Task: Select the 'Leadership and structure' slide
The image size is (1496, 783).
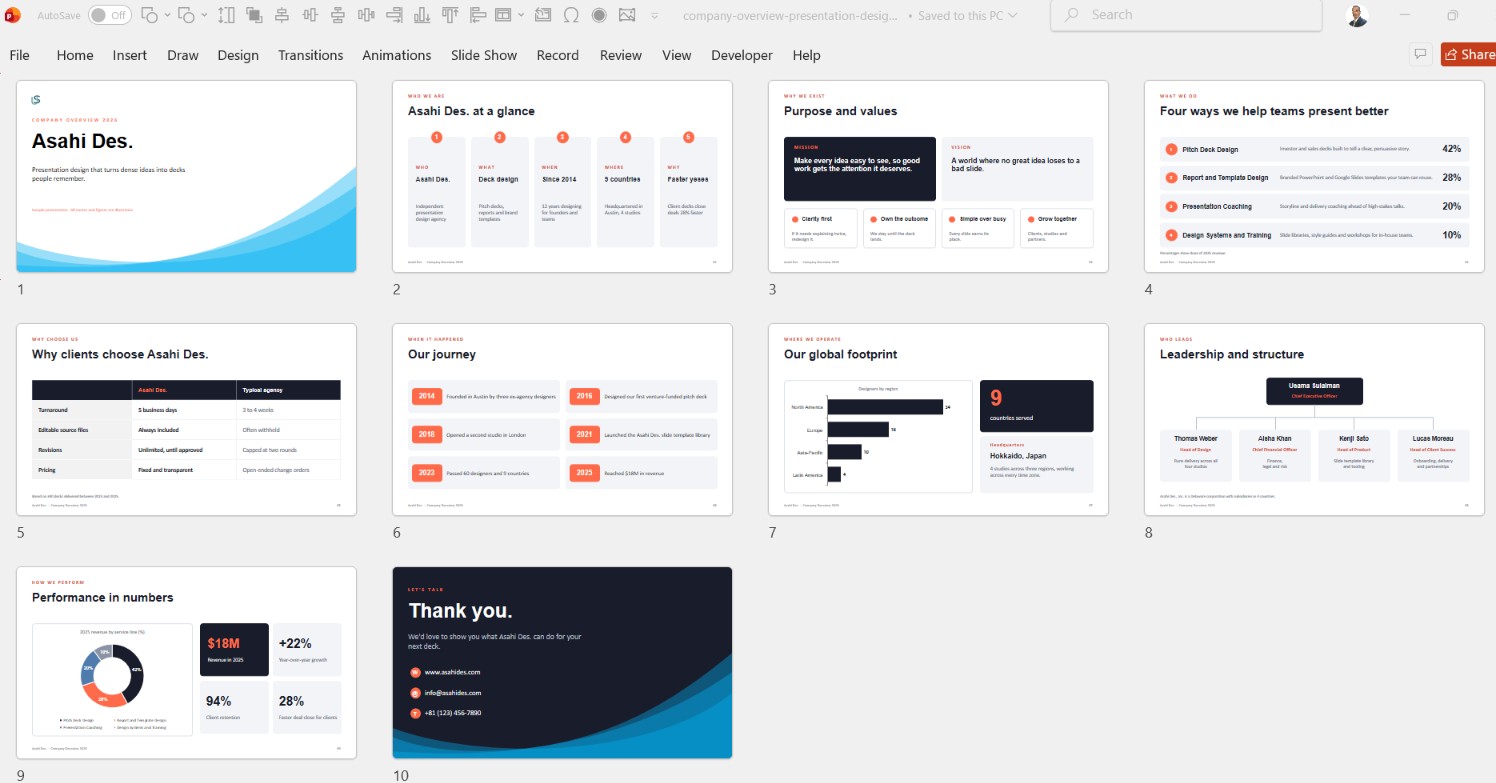Action: pos(1314,419)
